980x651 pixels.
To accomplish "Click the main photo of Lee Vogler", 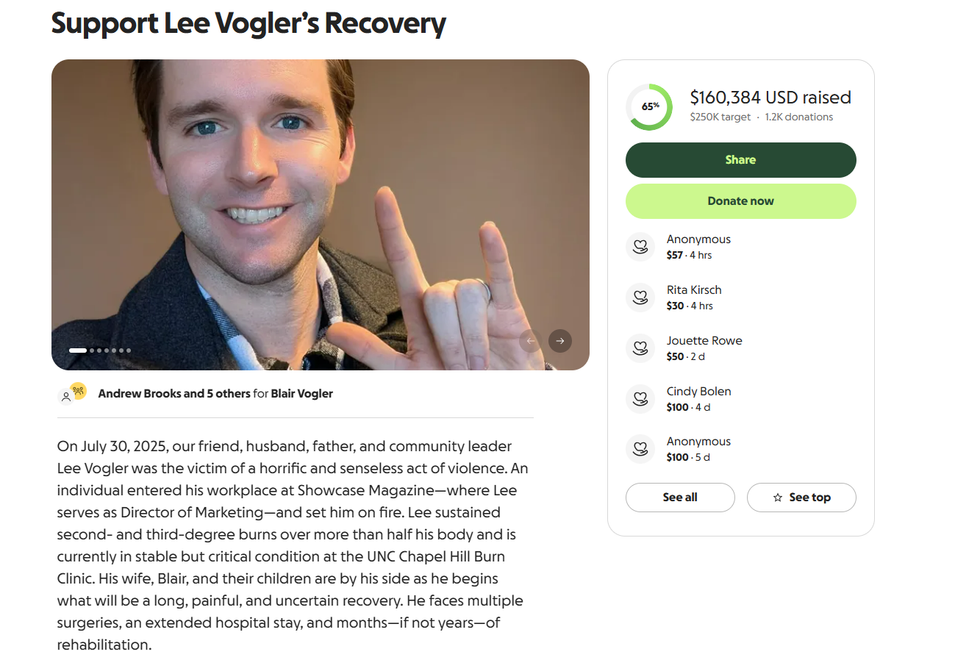I will coord(320,215).
